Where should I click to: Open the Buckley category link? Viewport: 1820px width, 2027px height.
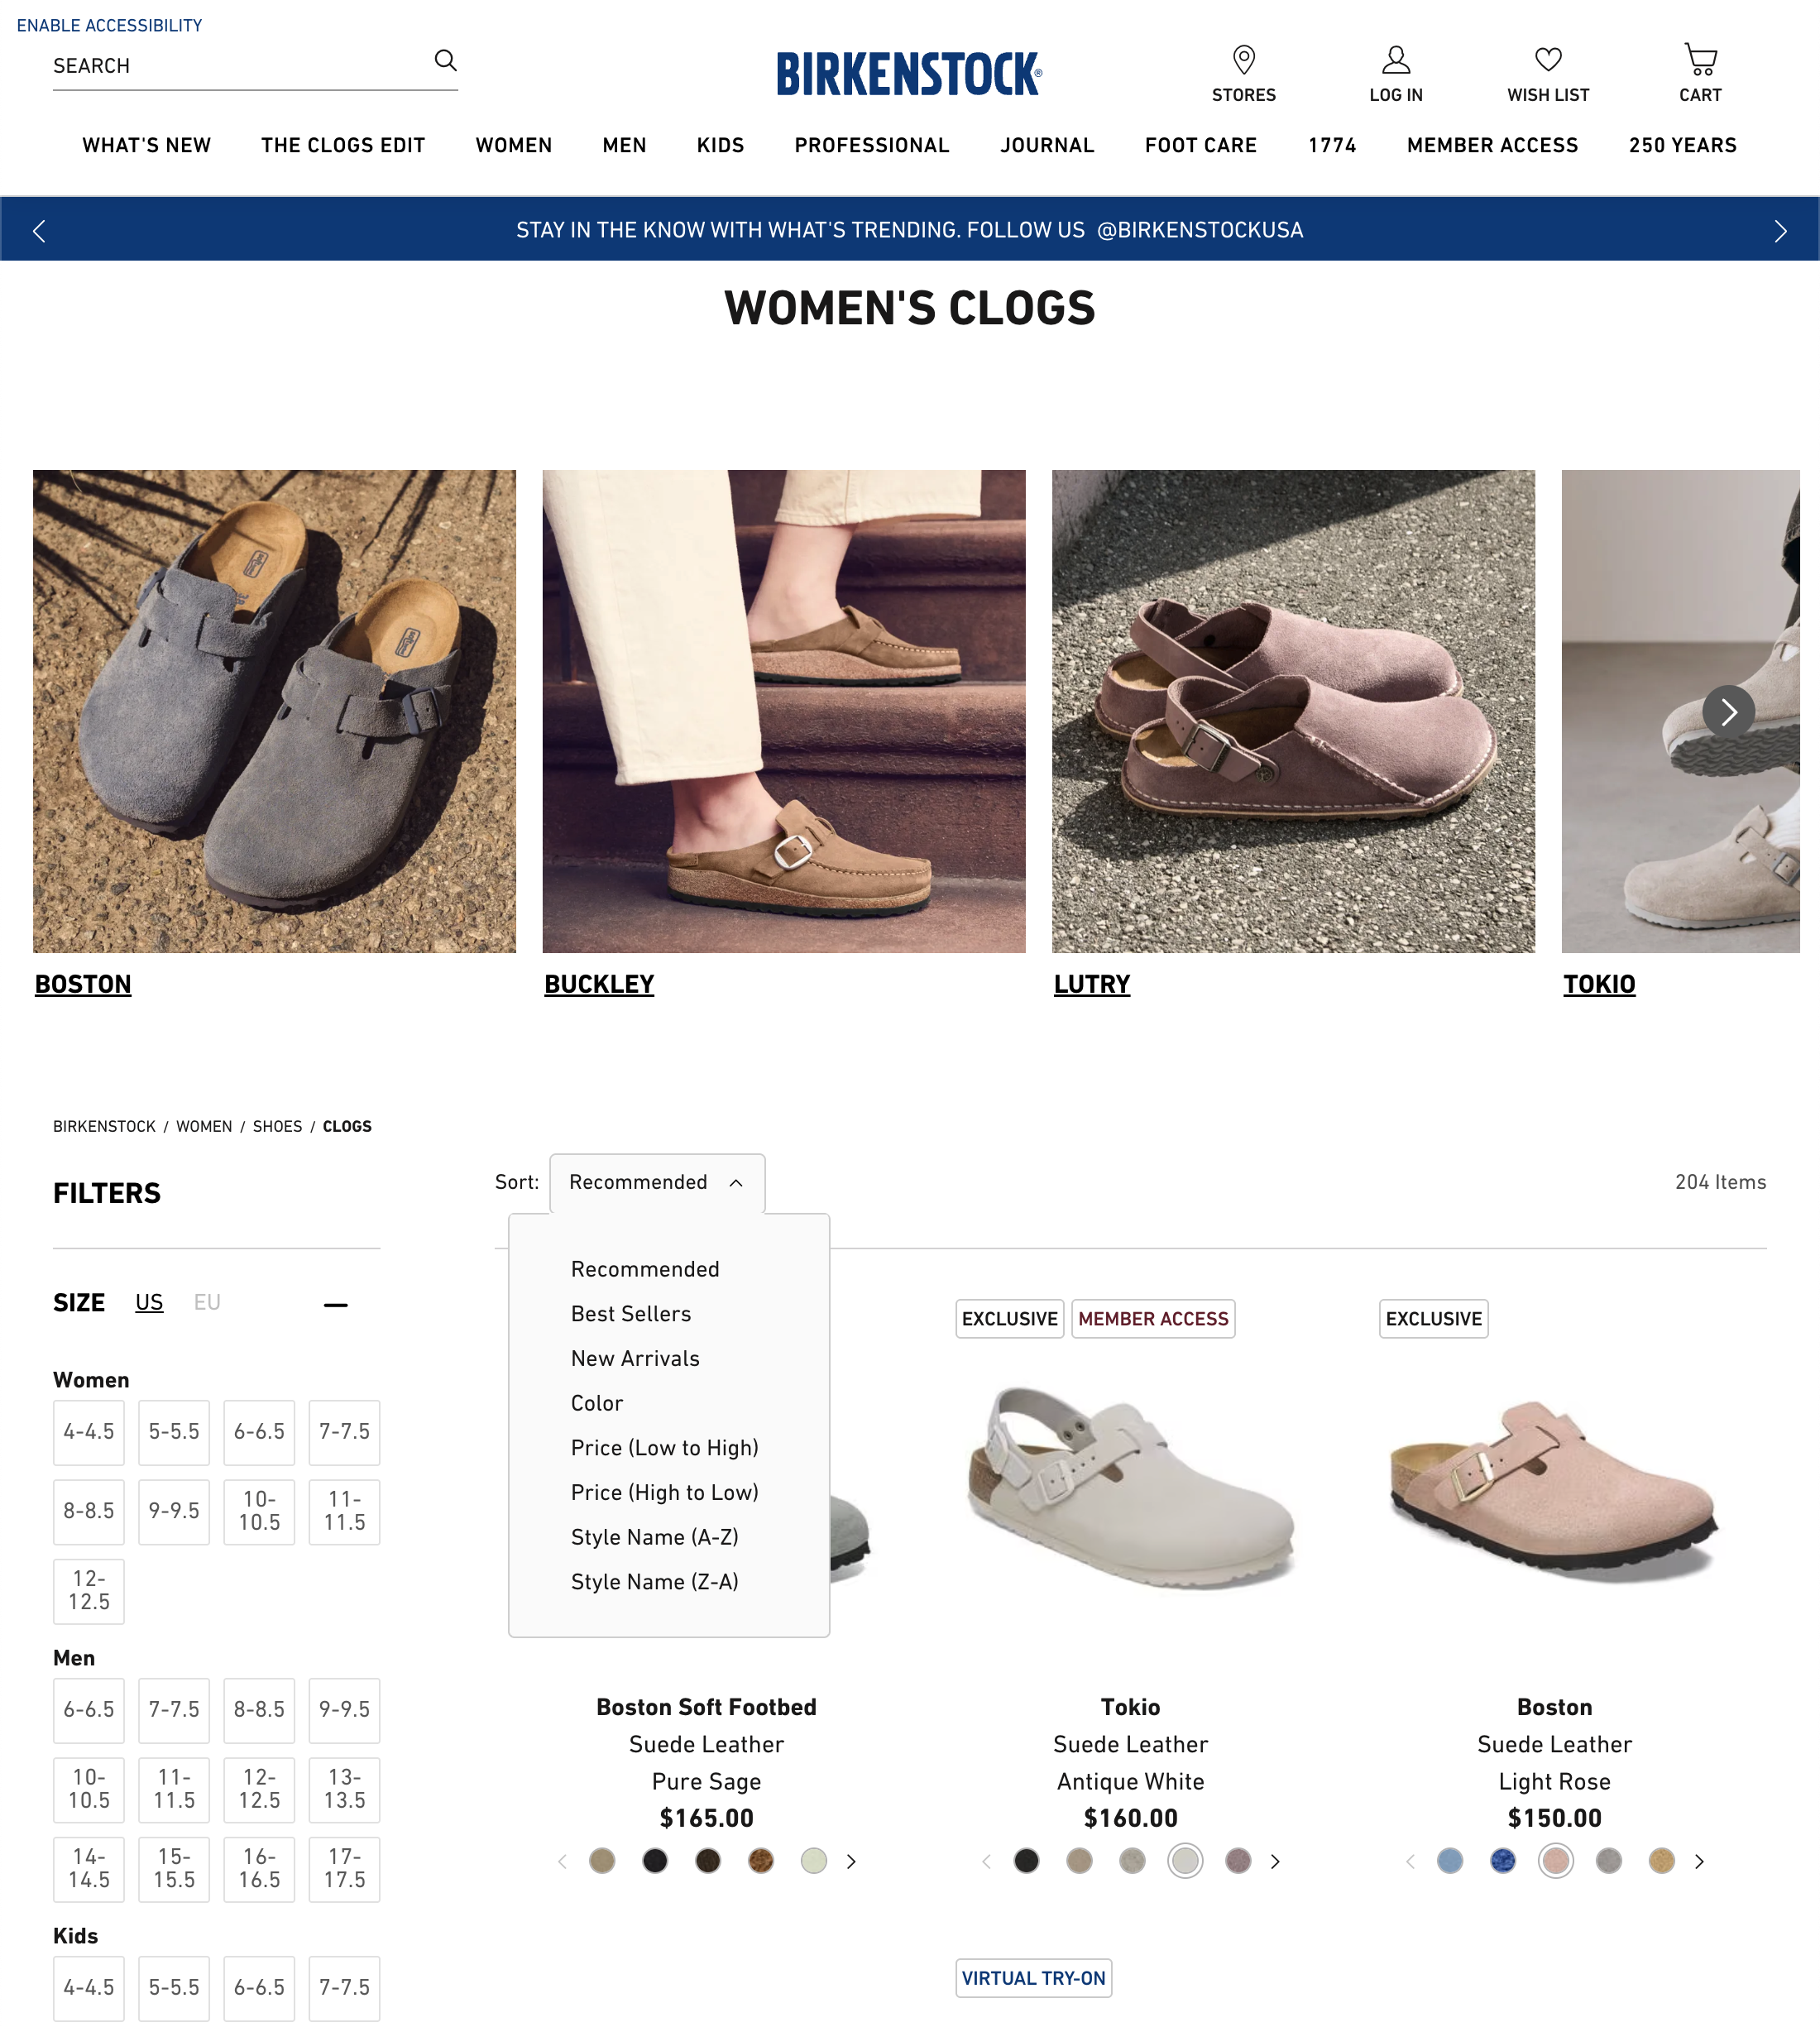tap(599, 984)
